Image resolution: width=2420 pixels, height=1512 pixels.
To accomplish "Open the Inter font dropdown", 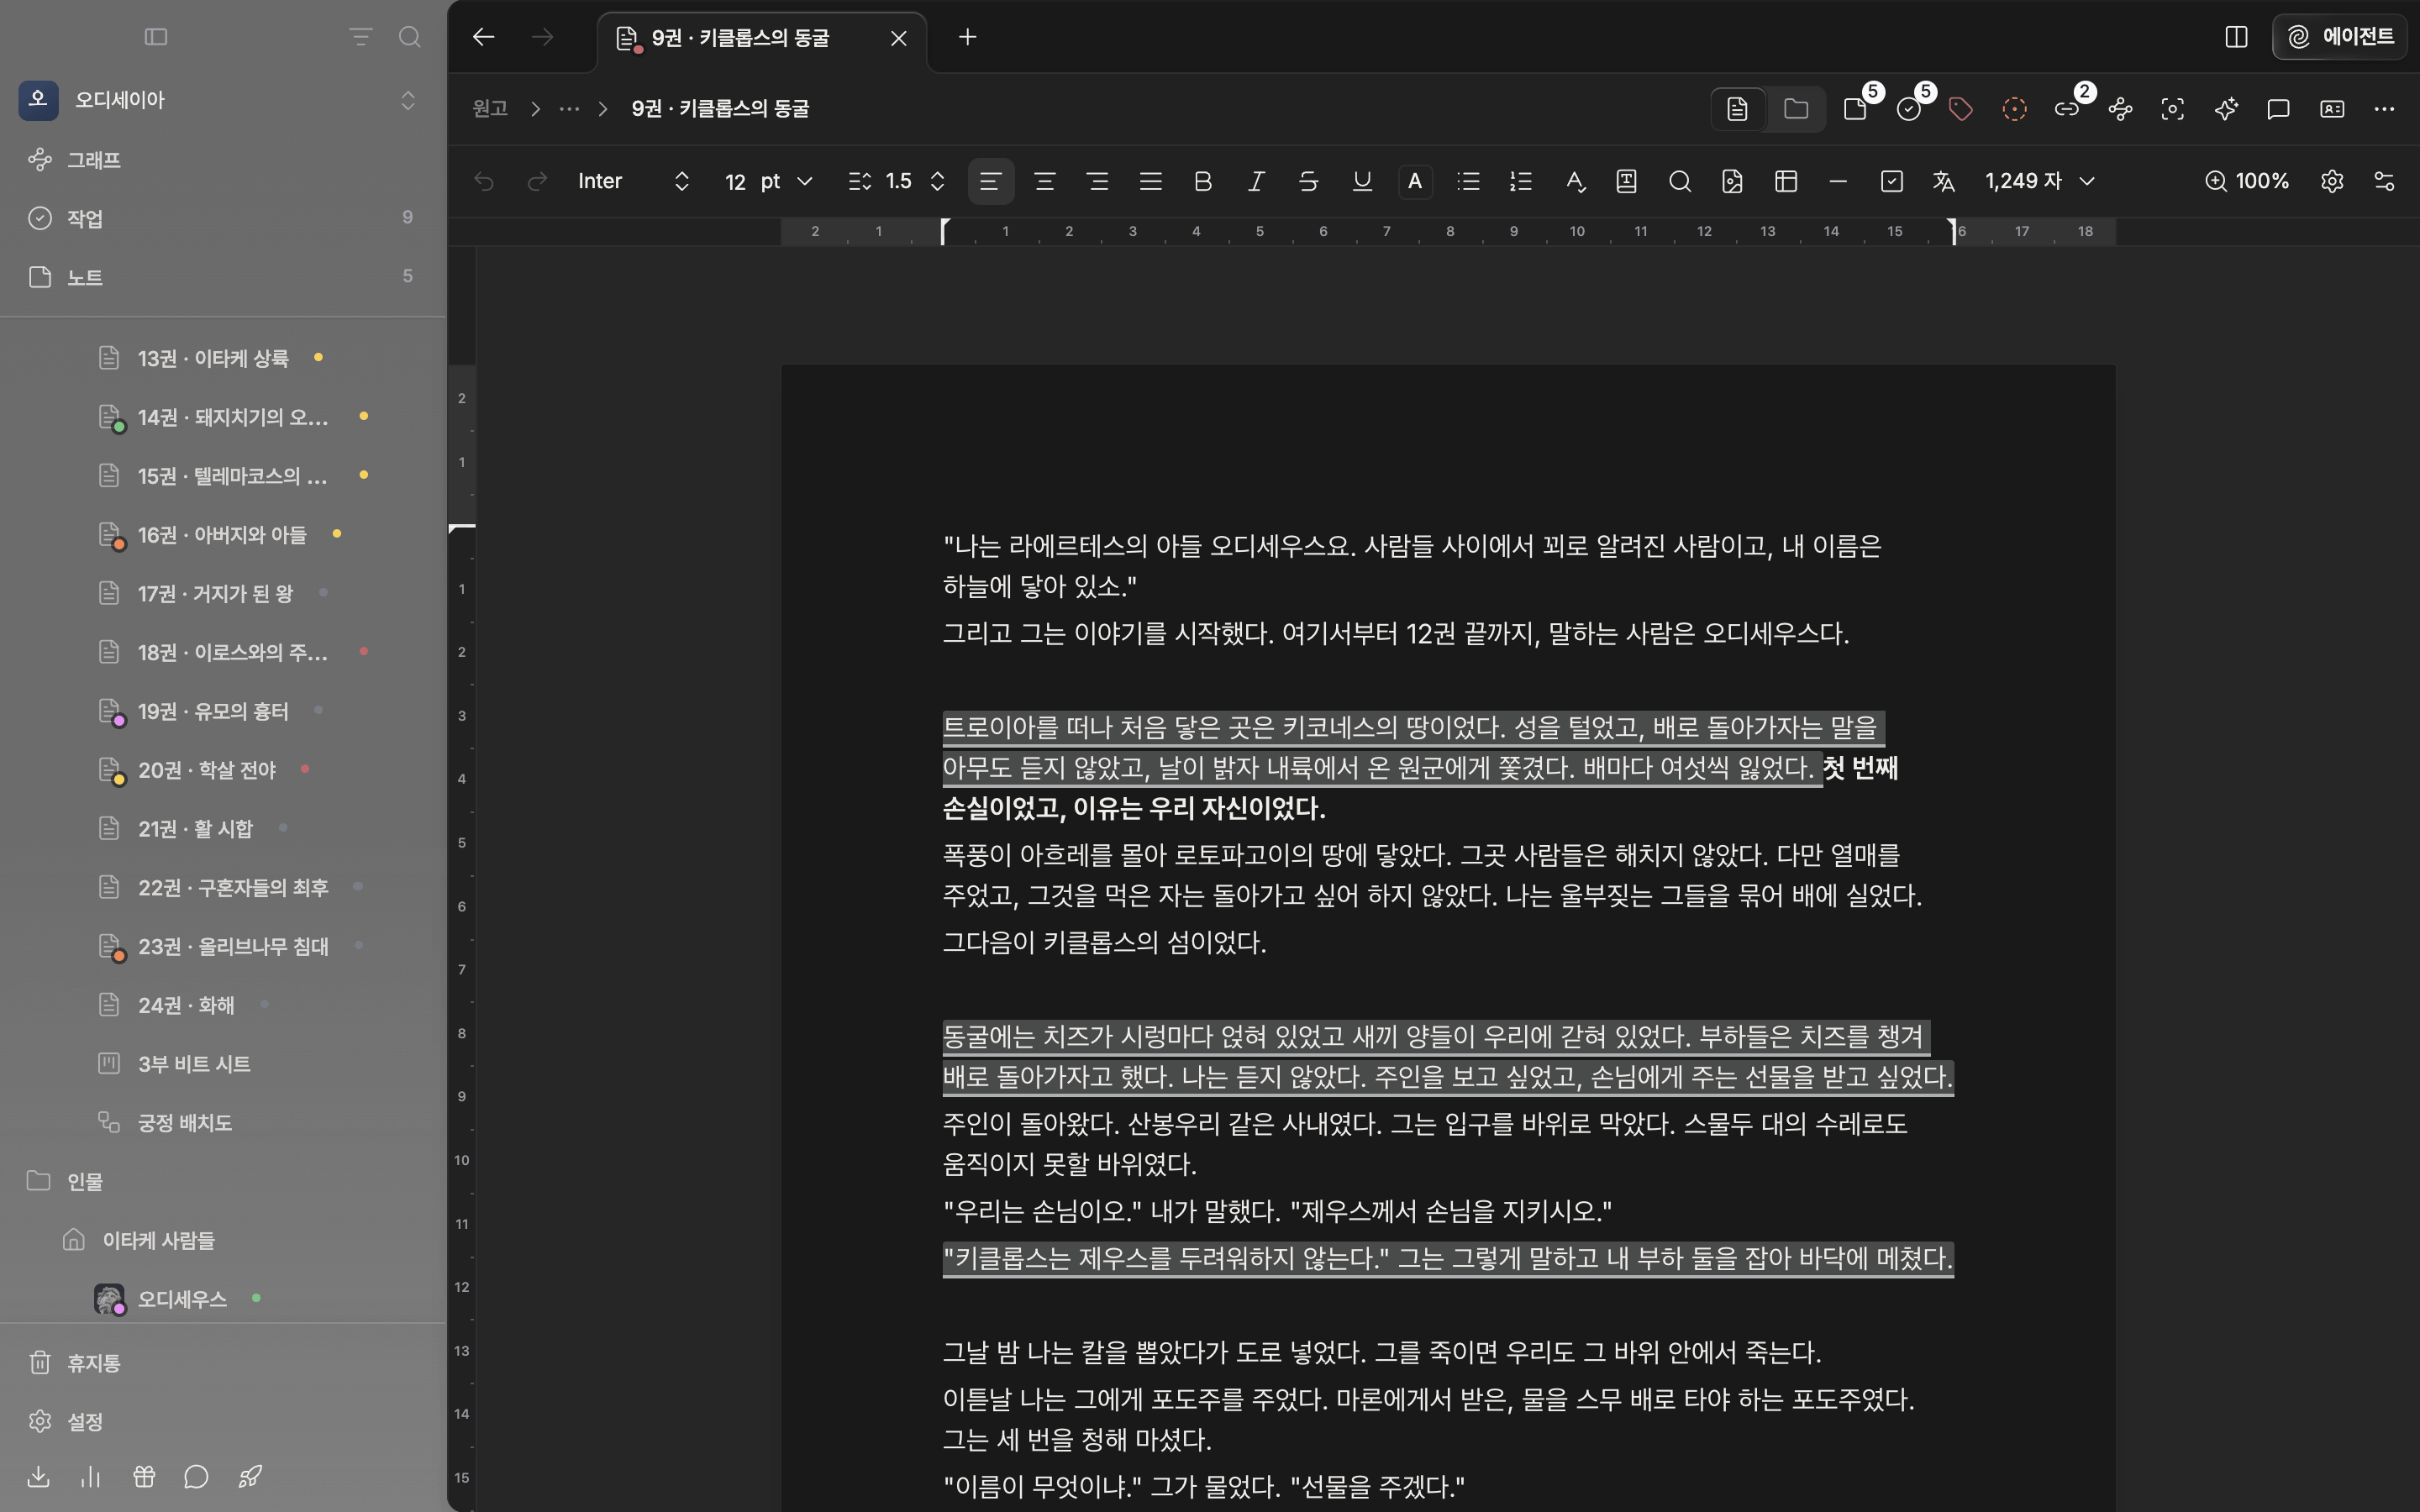I will click(633, 181).
